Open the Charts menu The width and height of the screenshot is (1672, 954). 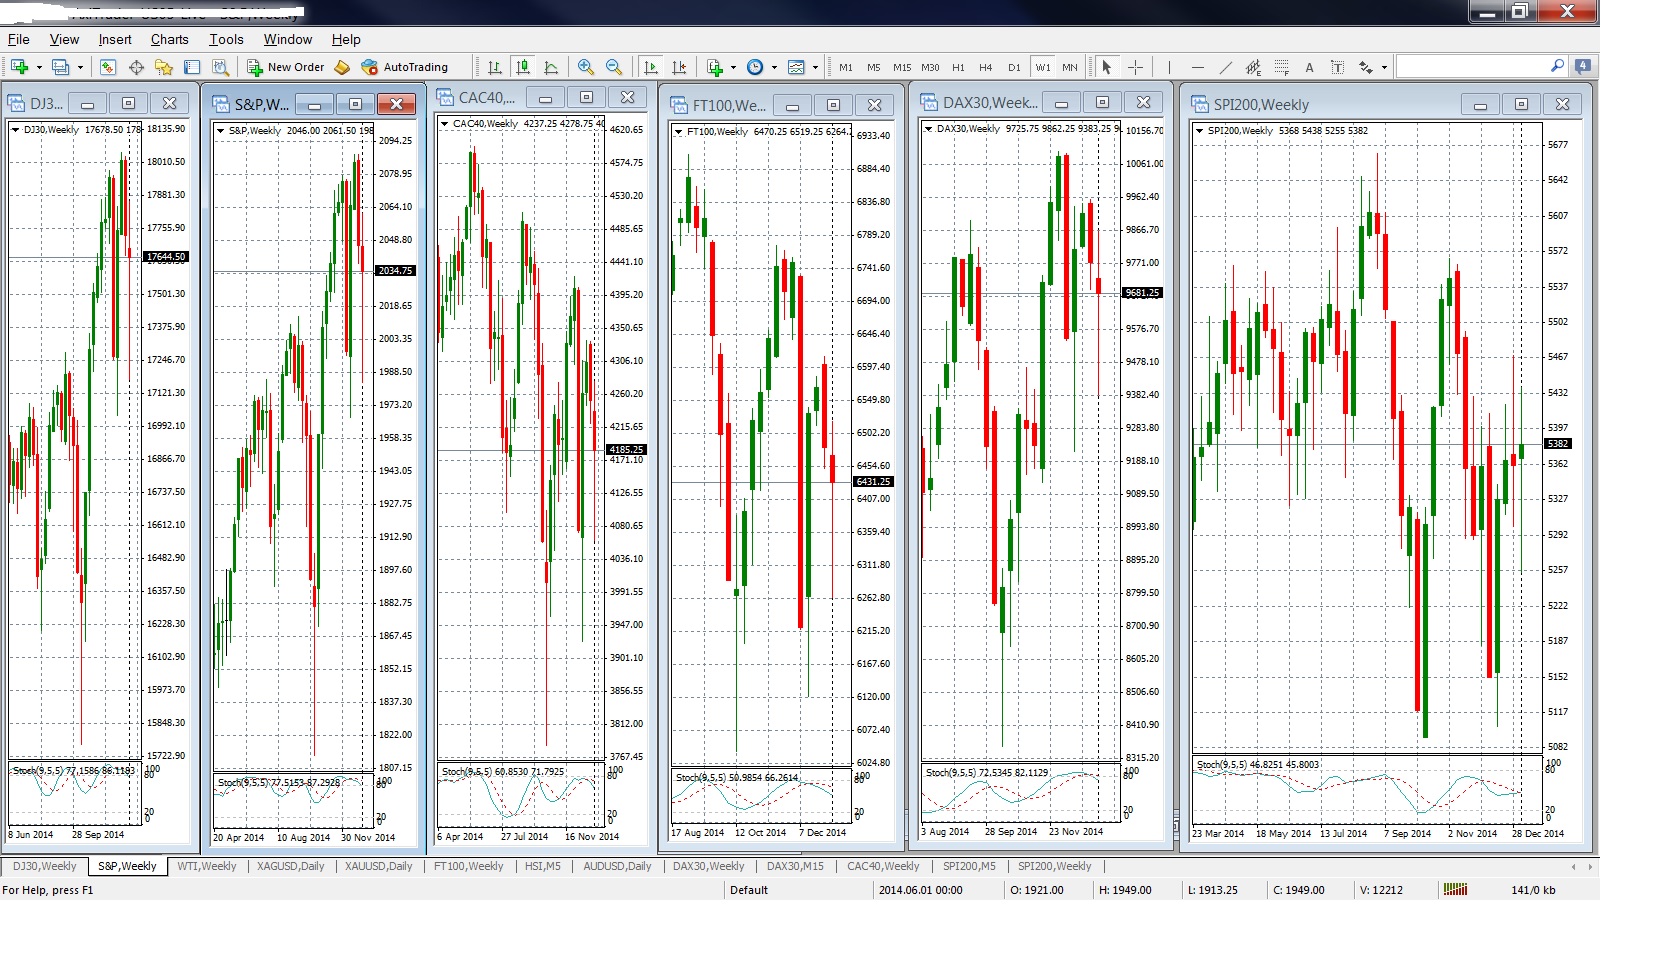(x=170, y=39)
